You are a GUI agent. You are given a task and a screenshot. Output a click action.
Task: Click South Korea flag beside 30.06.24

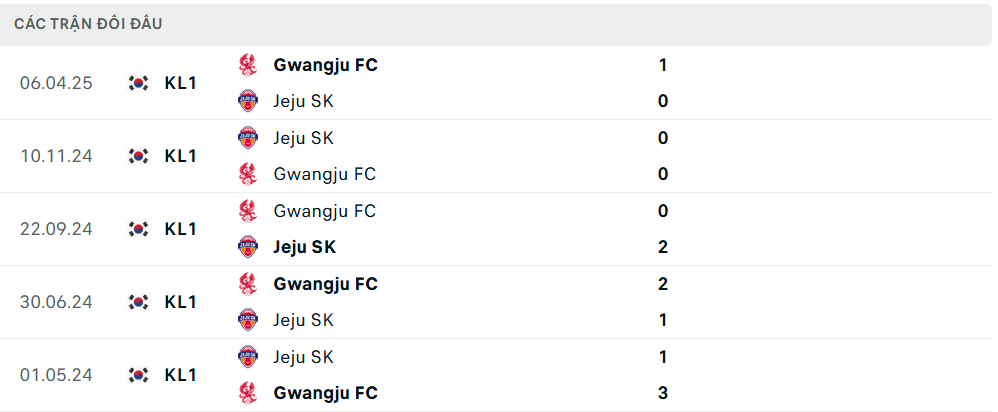pyautogui.click(x=138, y=302)
